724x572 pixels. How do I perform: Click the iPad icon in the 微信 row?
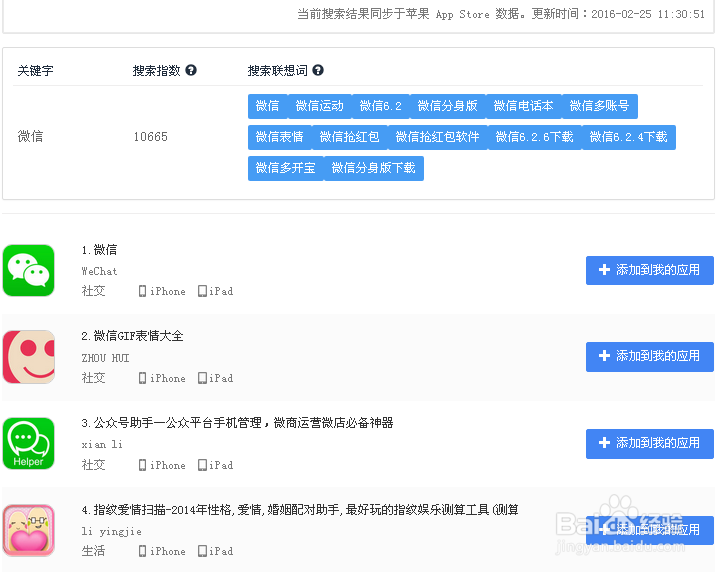click(x=202, y=291)
